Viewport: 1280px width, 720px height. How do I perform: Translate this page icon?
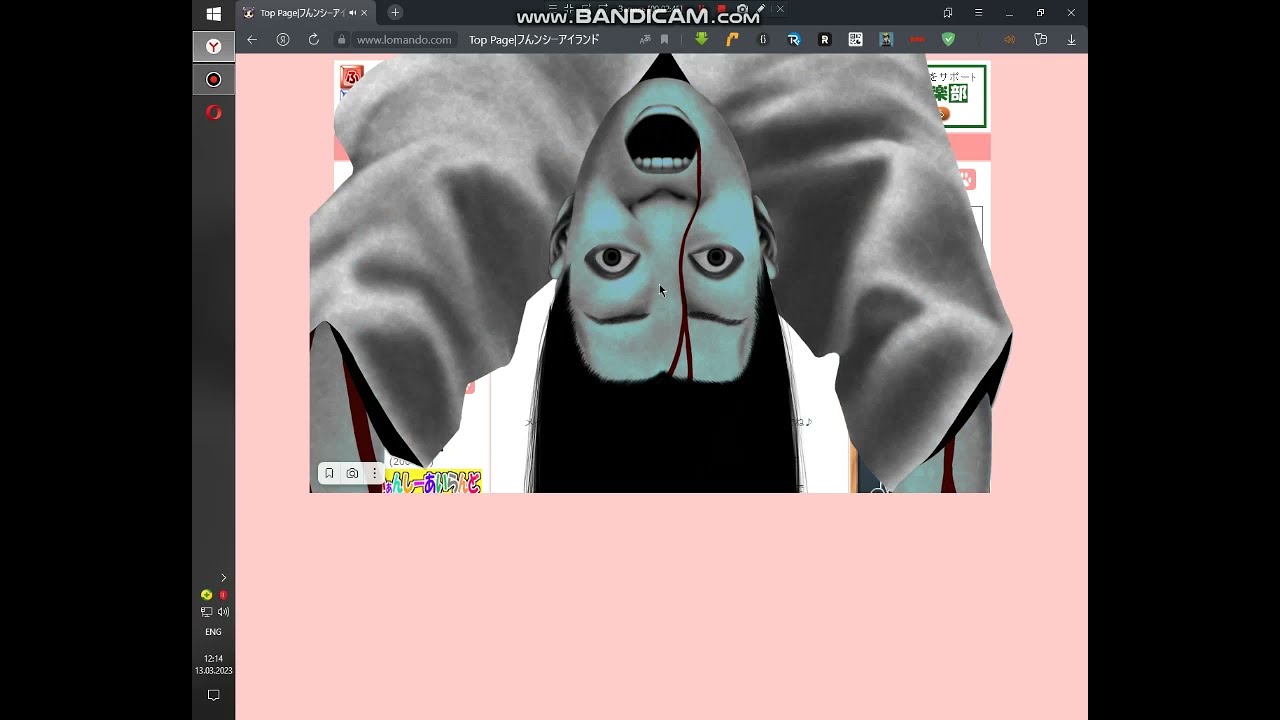pos(645,40)
